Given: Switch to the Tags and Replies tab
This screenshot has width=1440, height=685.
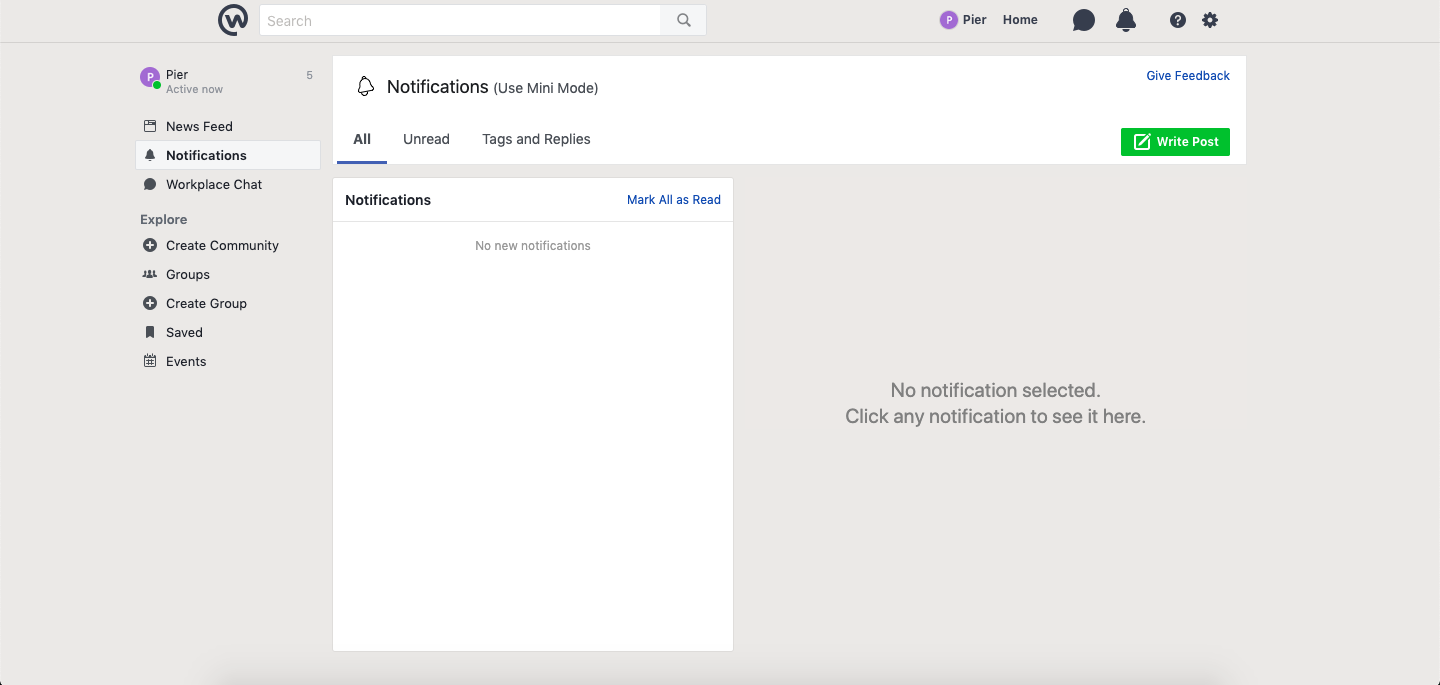Looking at the screenshot, I should coord(536,139).
